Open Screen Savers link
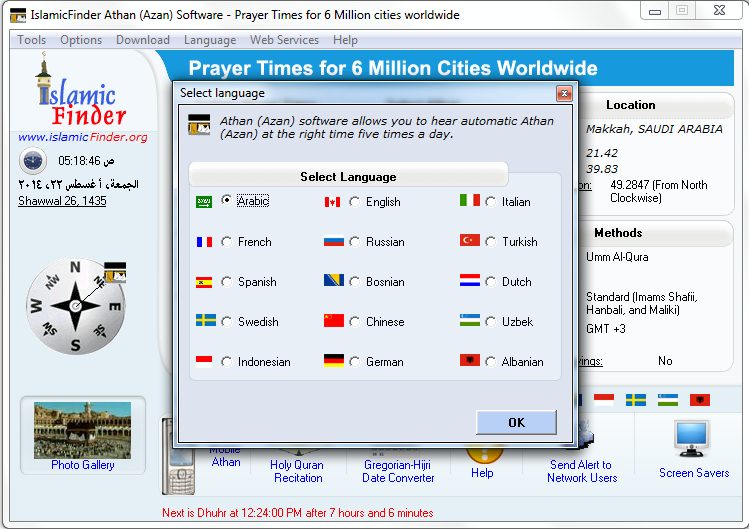The height and width of the screenshot is (529, 749). 694,473
